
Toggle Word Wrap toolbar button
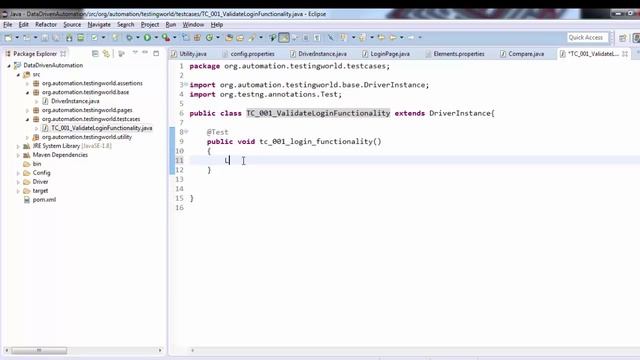click(x=295, y=38)
